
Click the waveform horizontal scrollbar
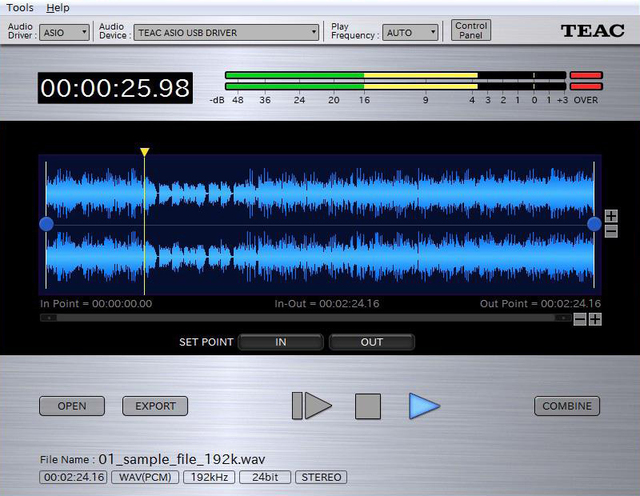pyautogui.click(x=305, y=318)
